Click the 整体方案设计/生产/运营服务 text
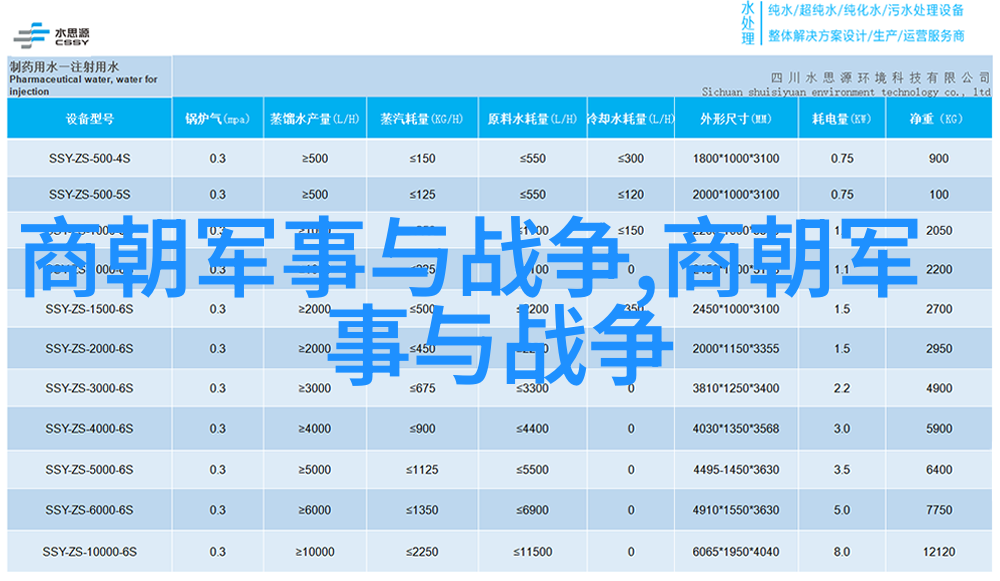Screen dimensions: 1000x581 [x=865, y=35]
